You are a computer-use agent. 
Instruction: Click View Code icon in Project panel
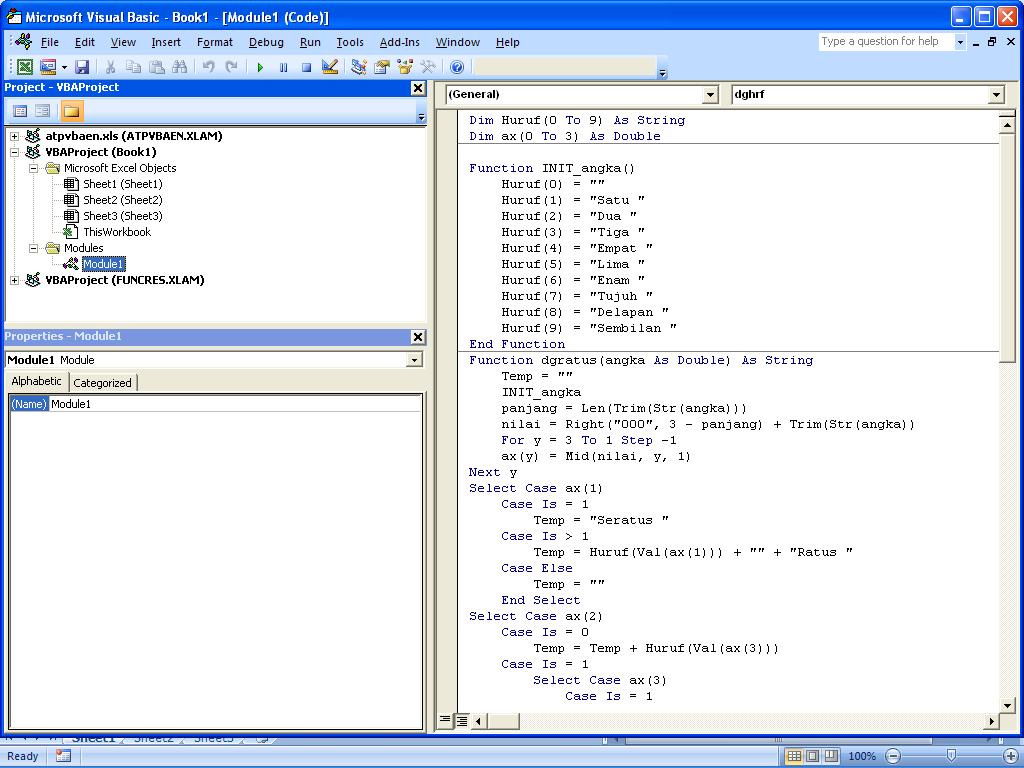coord(20,111)
